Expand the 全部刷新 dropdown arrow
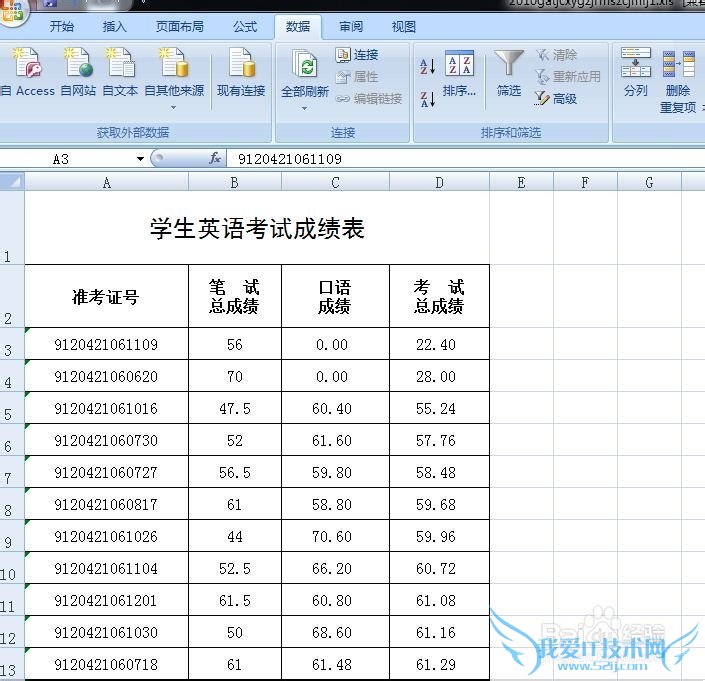 pyautogui.click(x=304, y=107)
